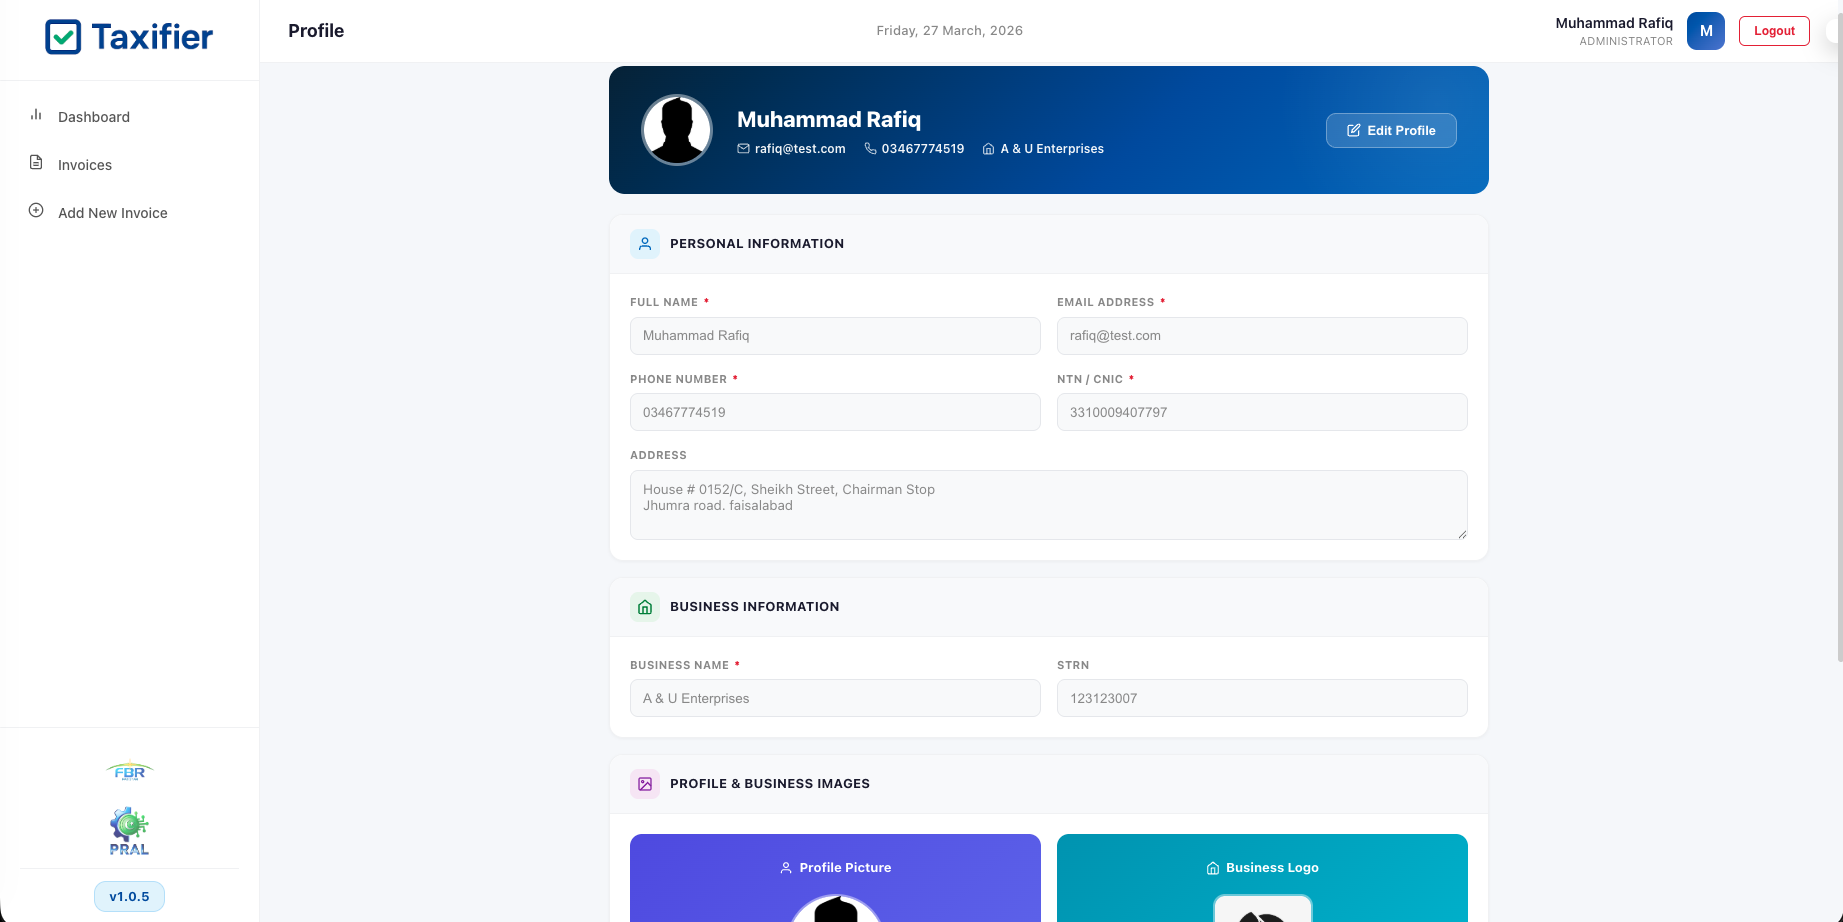The width and height of the screenshot is (1843, 922).
Task: Click the Edit Profile button
Action: pos(1391,130)
